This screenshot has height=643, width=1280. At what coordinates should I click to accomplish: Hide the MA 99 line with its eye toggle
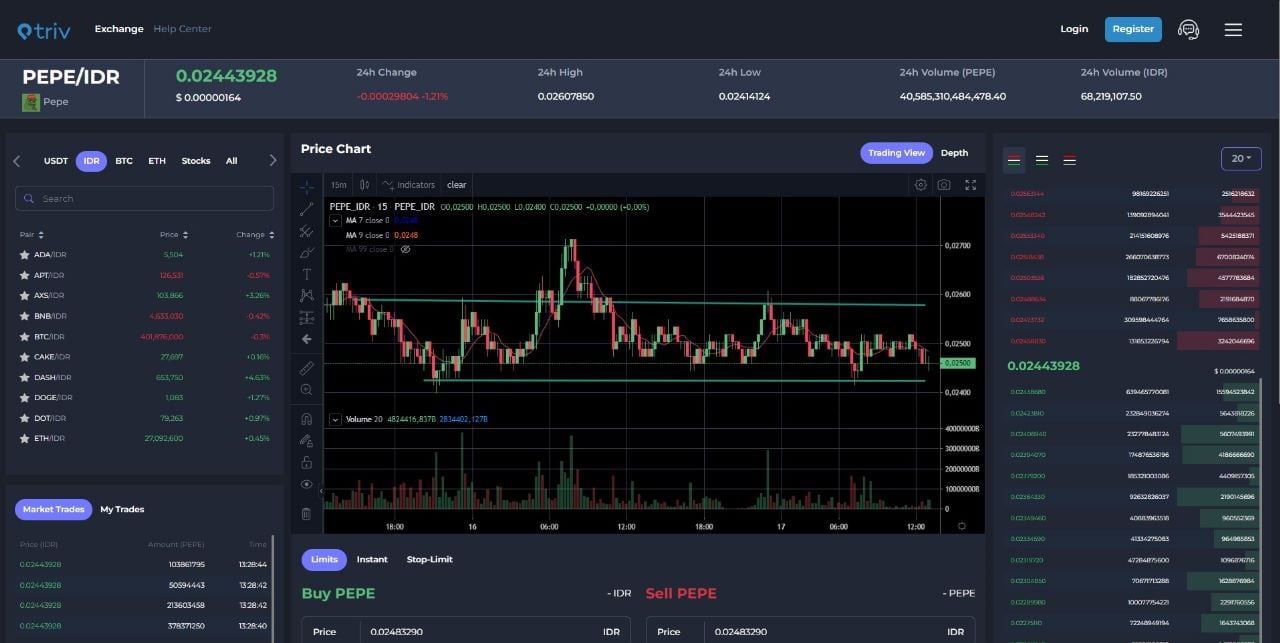coord(405,249)
